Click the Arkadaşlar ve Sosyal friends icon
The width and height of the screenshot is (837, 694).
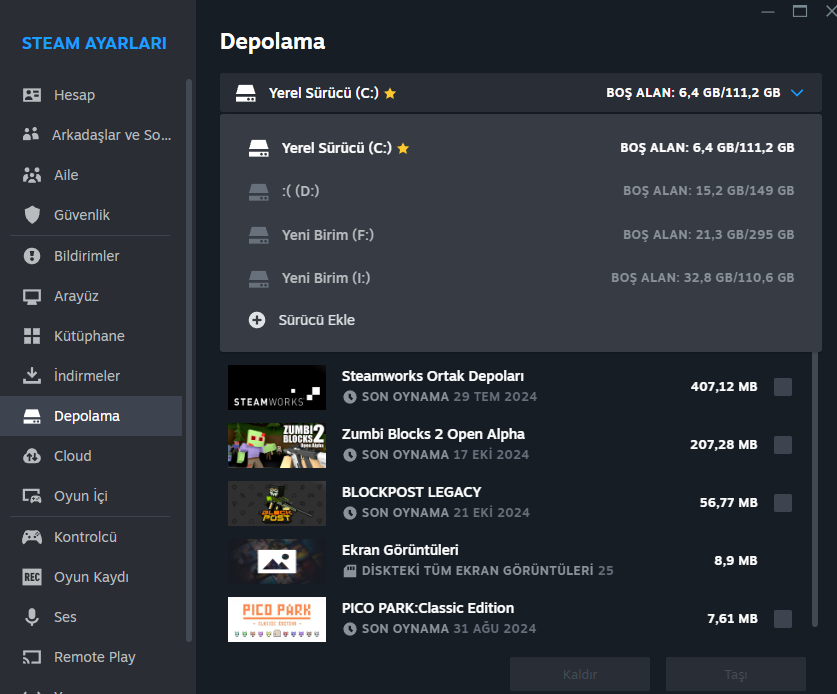31,134
